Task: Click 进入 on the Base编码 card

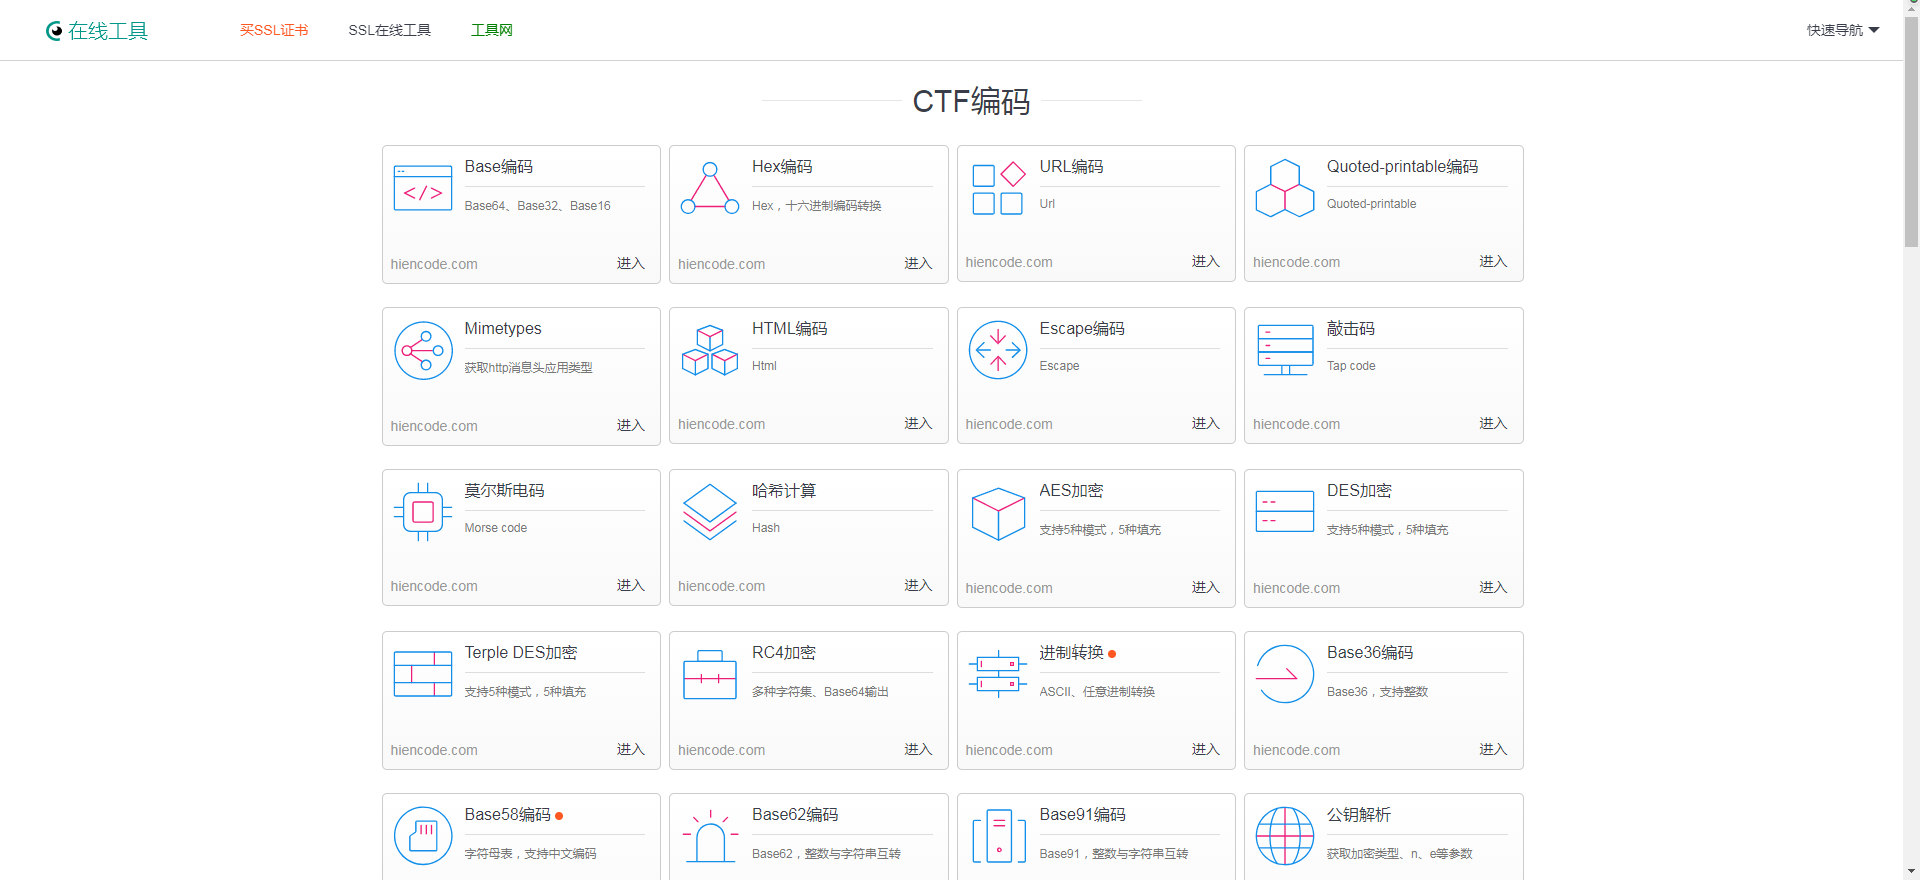Action: 631,264
